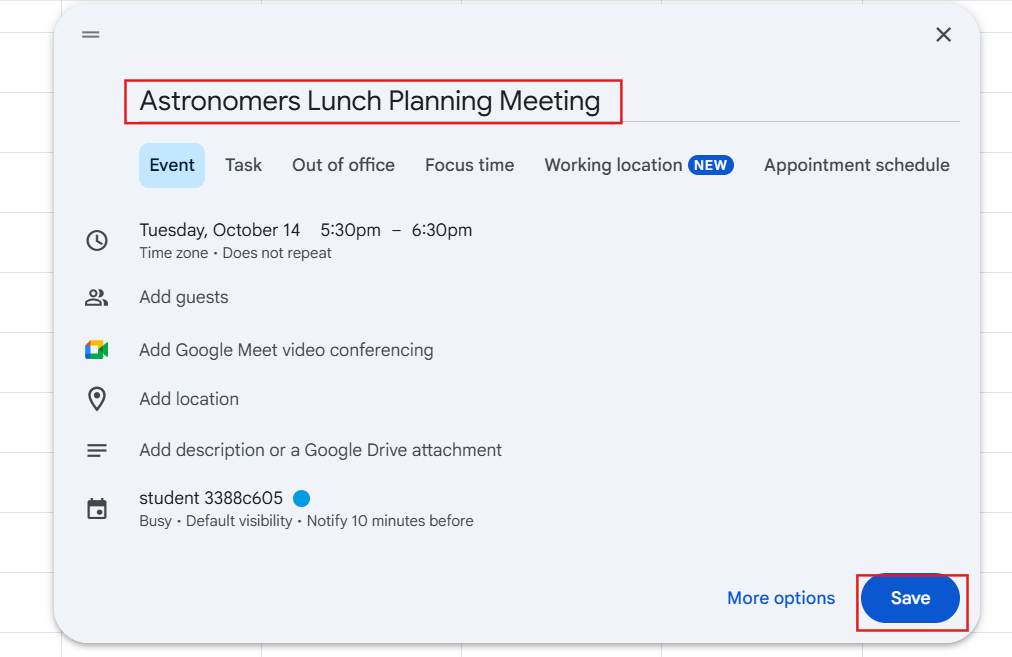Edit the event title text field
1012x657 pixels.
pos(370,101)
